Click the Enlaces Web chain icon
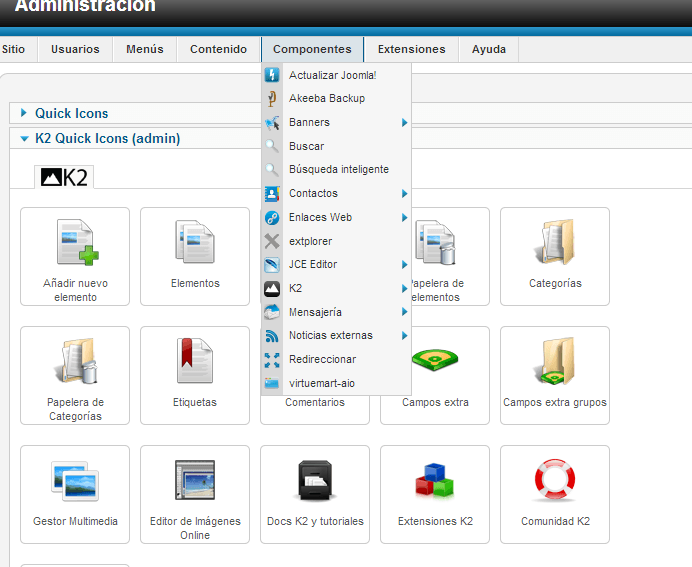 (272, 218)
